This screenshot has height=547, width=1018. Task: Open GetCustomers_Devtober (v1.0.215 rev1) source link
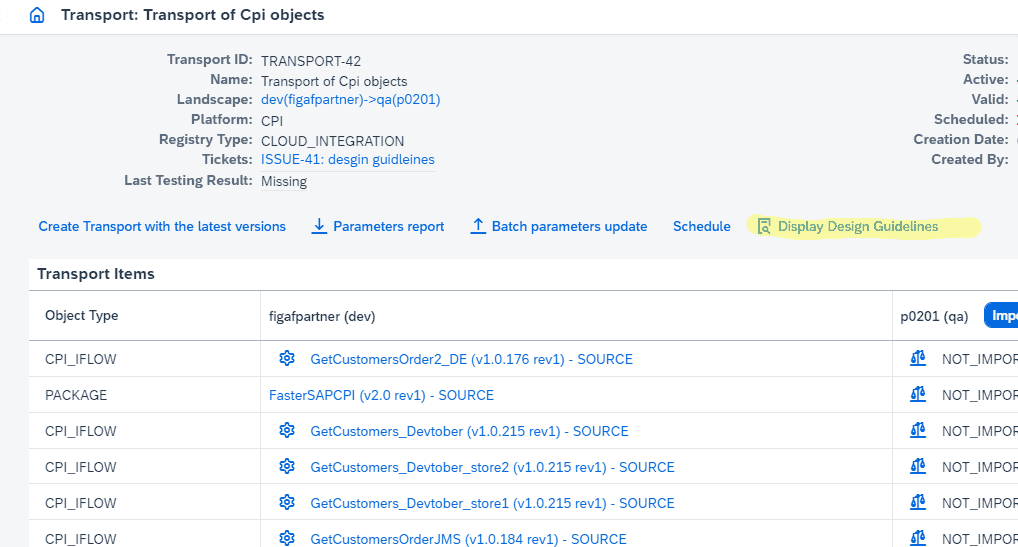(469, 432)
